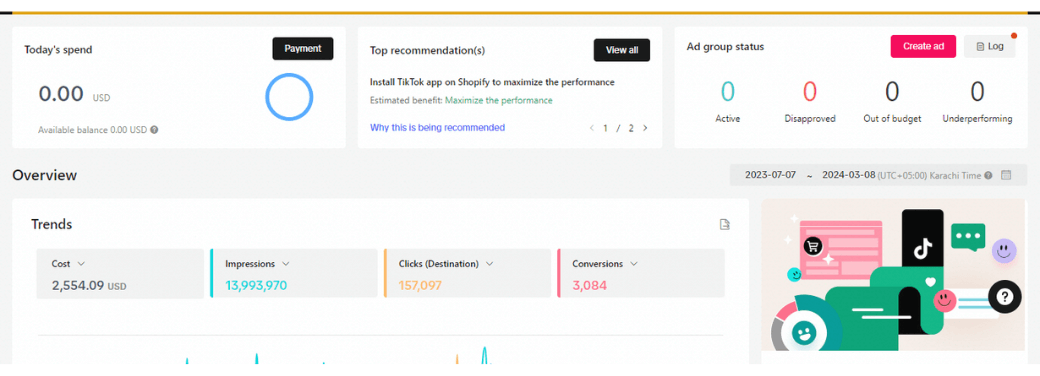Click the Out of budget count

click(892, 92)
